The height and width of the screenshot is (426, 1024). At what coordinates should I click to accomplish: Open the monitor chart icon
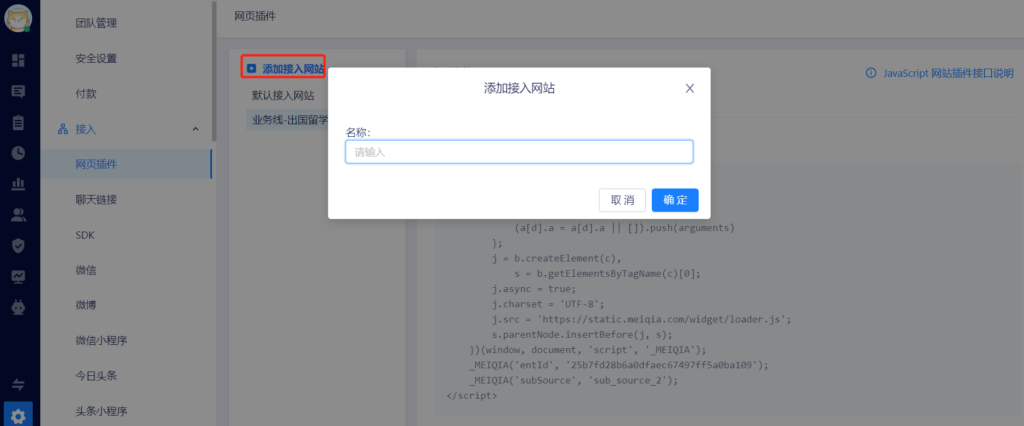pos(18,276)
